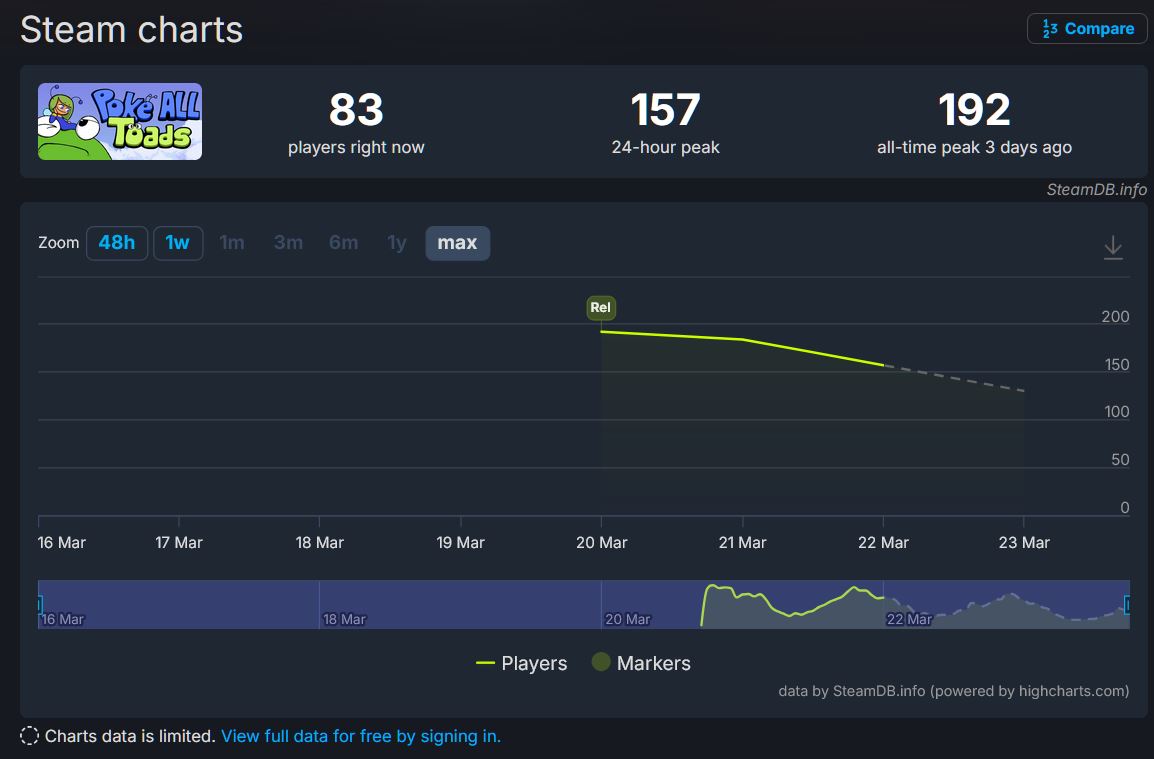Click the SteamDB.info watermark text
Viewport: 1154px width, 759px height.
[x=1097, y=190]
